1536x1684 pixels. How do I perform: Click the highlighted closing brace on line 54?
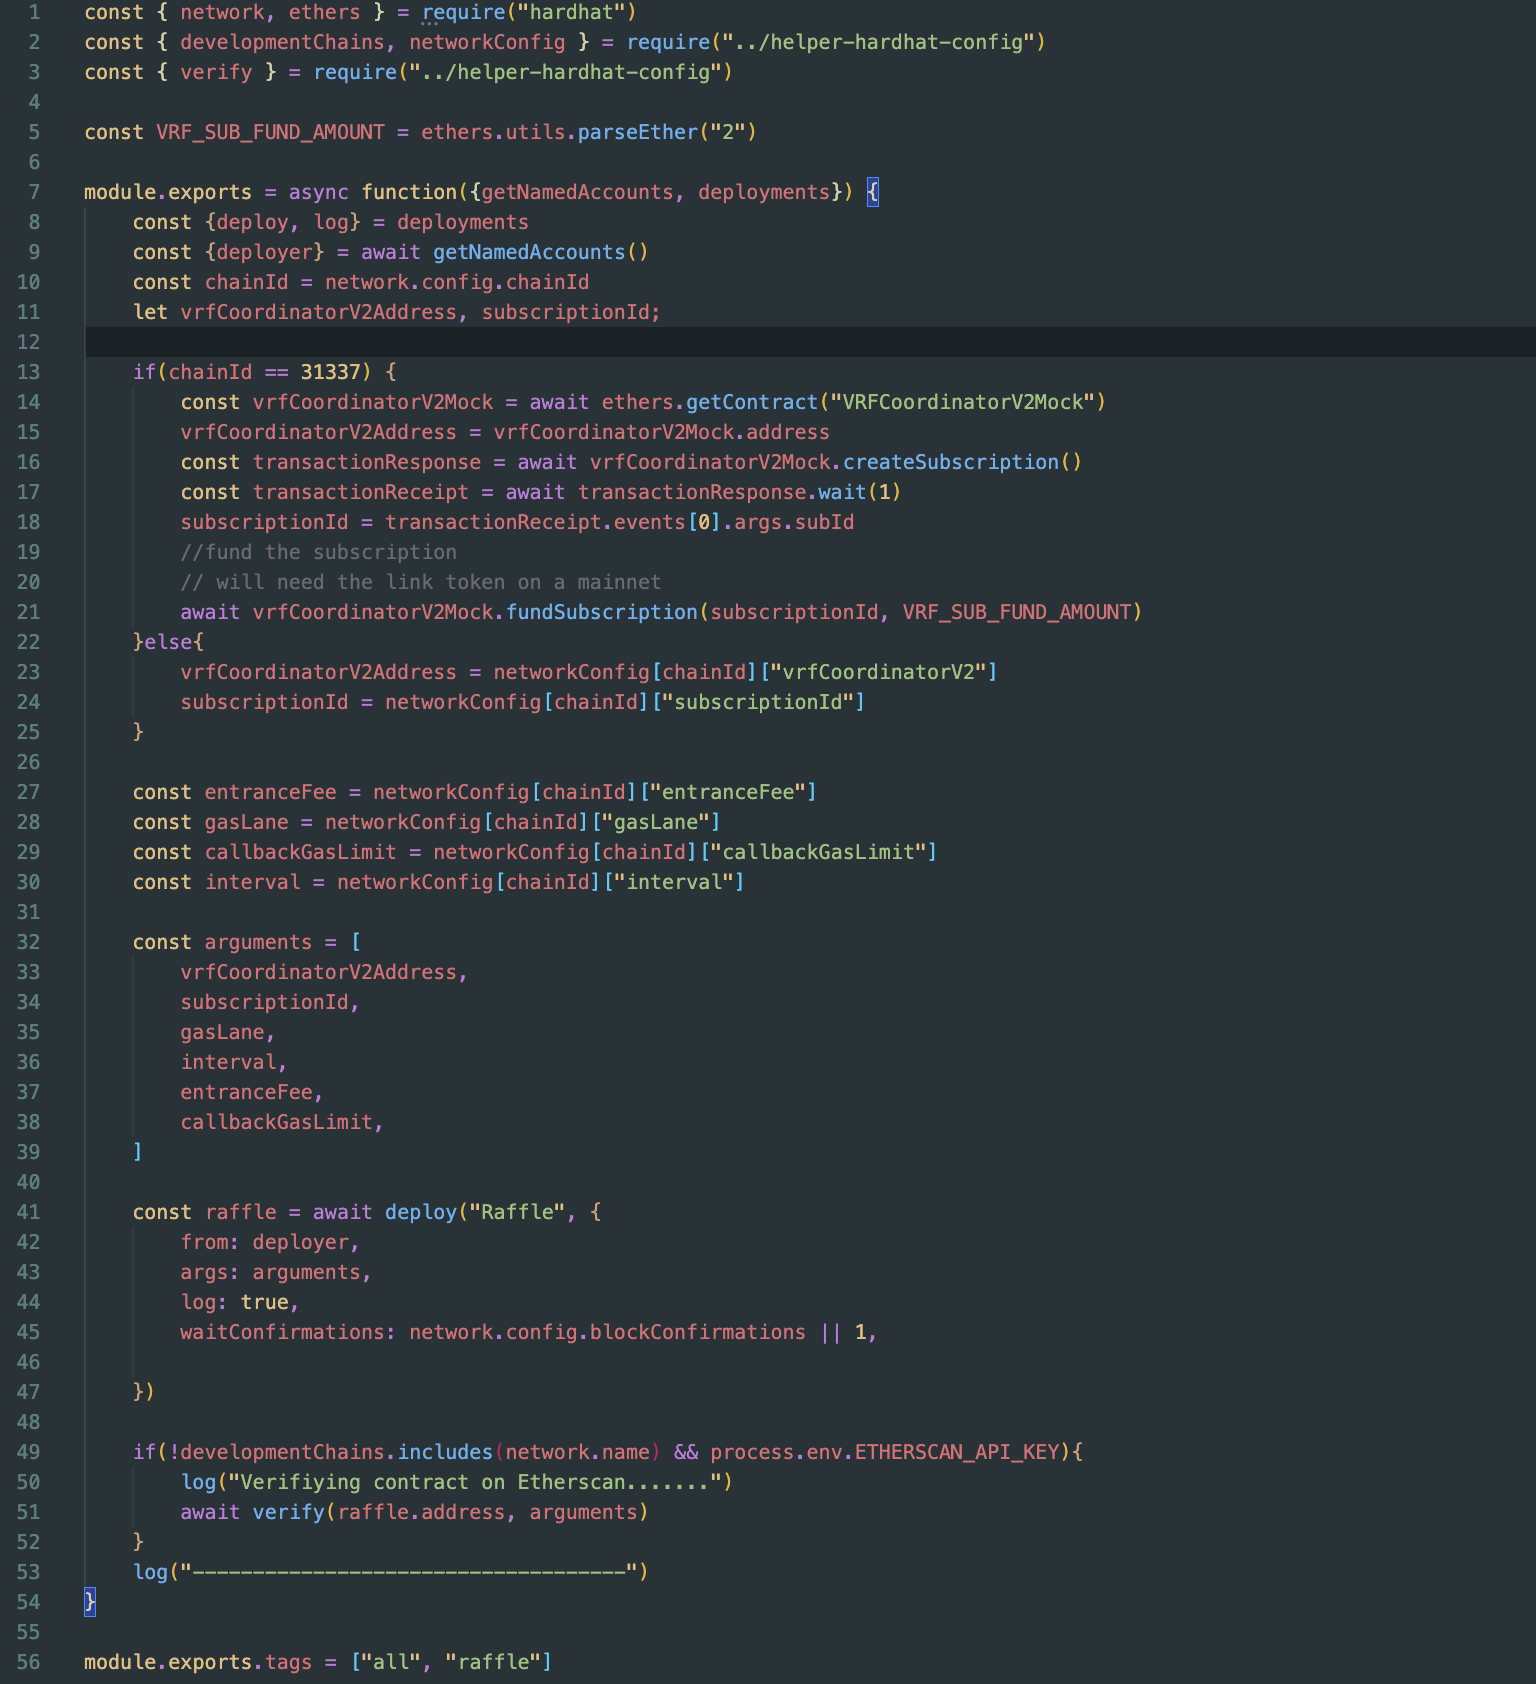click(x=90, y=1602)
